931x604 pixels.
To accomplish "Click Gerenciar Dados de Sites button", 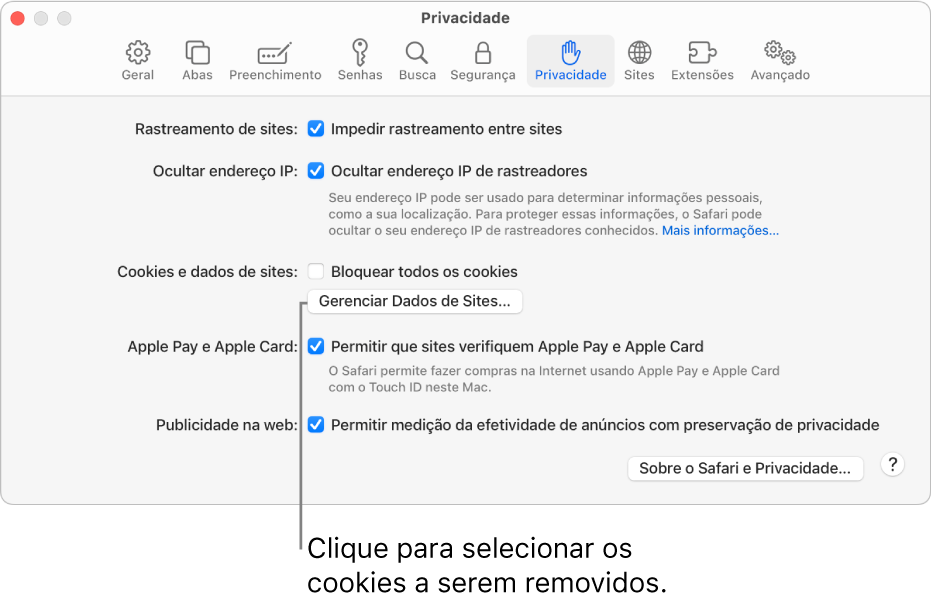I will tap(414, 301).
